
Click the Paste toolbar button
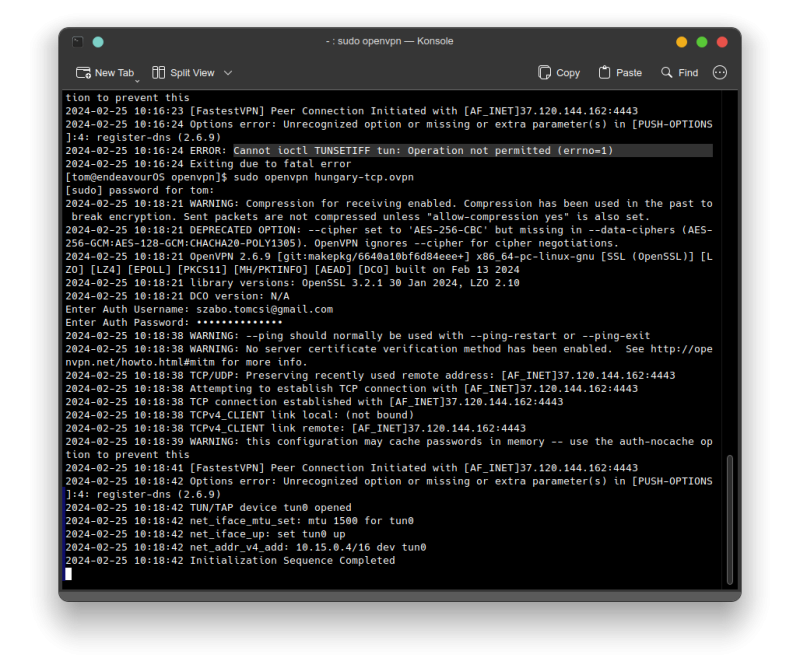coord(620,73)
